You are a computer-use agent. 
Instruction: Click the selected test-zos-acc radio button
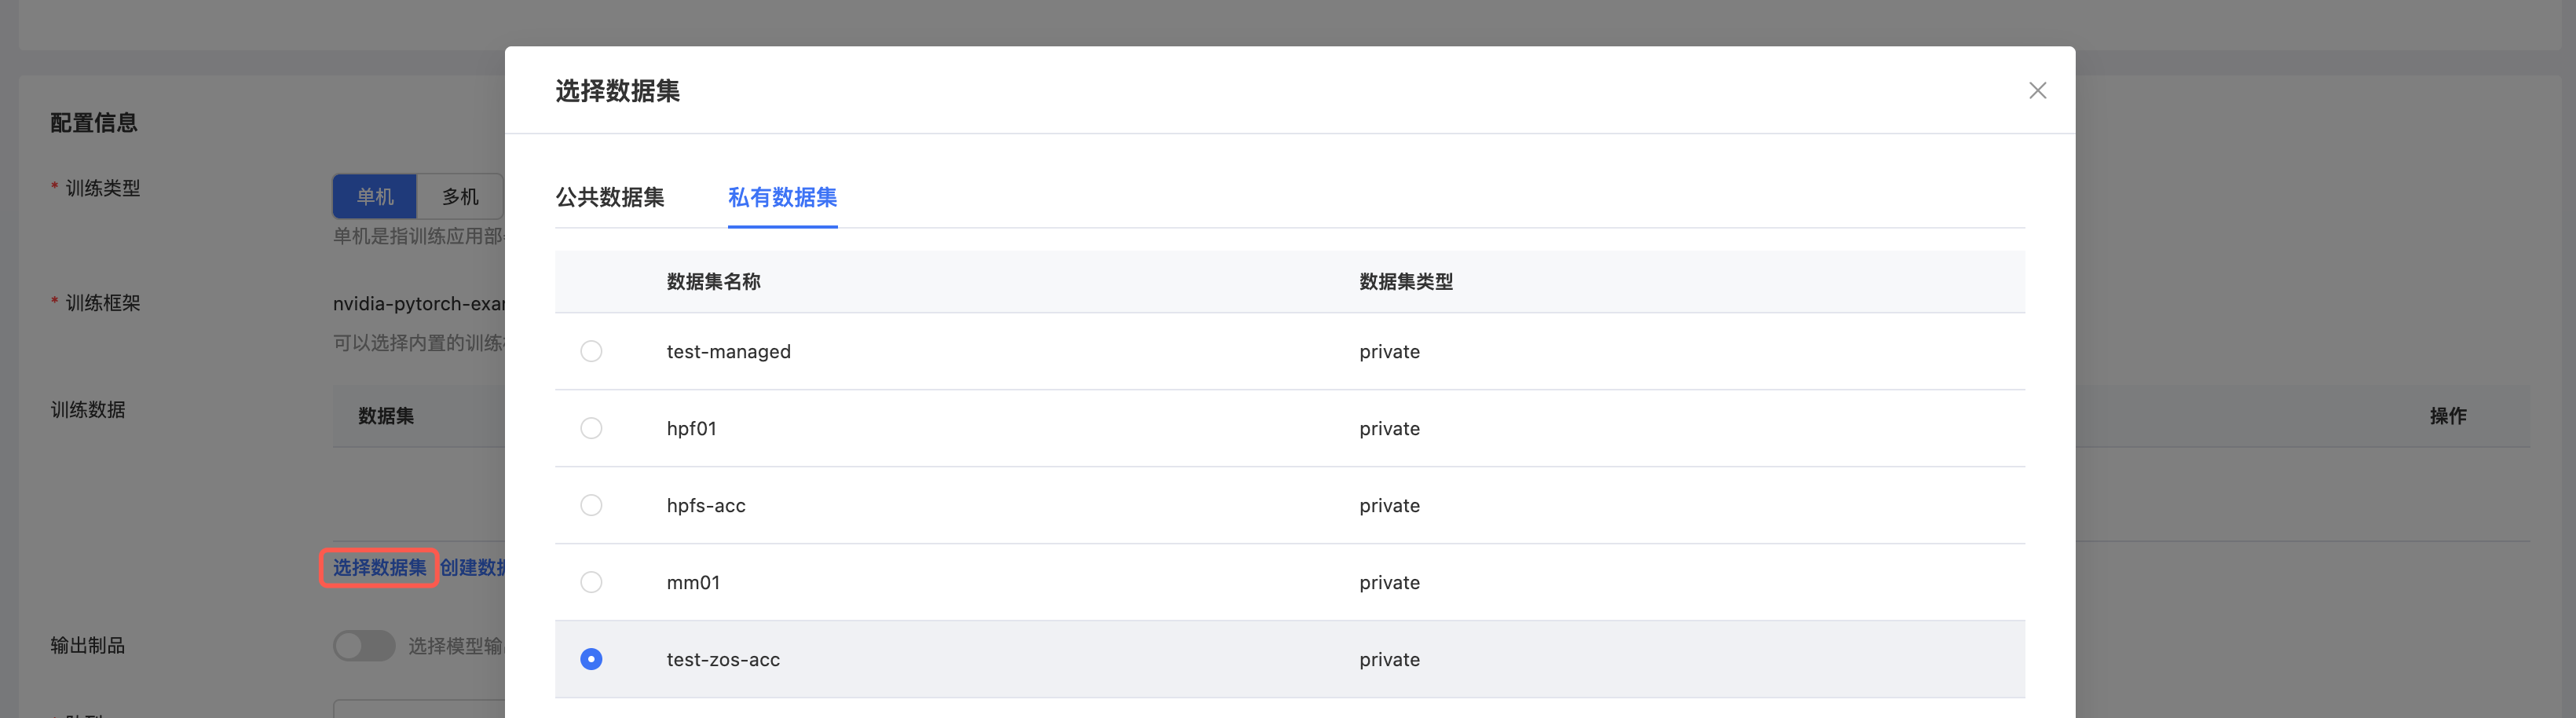tap(591, 659)
